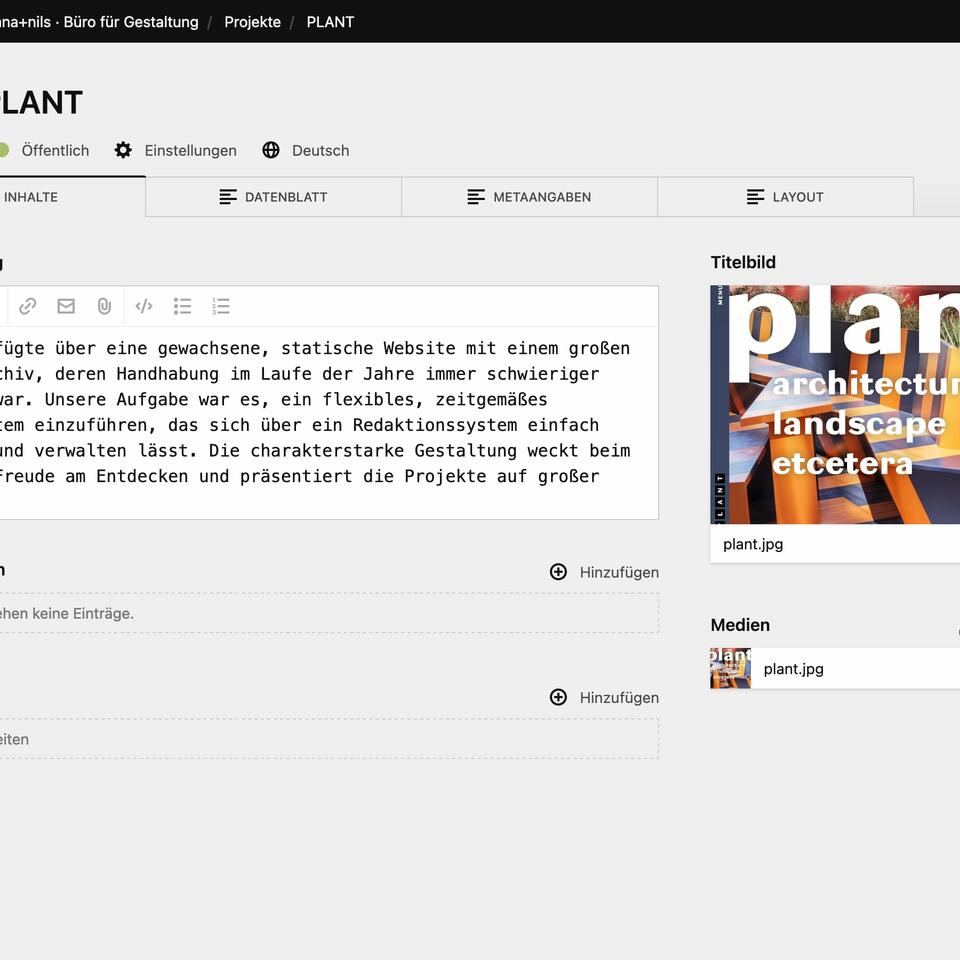Create a bulleted list in the editor
960x960 pixels.
point(182,306)
